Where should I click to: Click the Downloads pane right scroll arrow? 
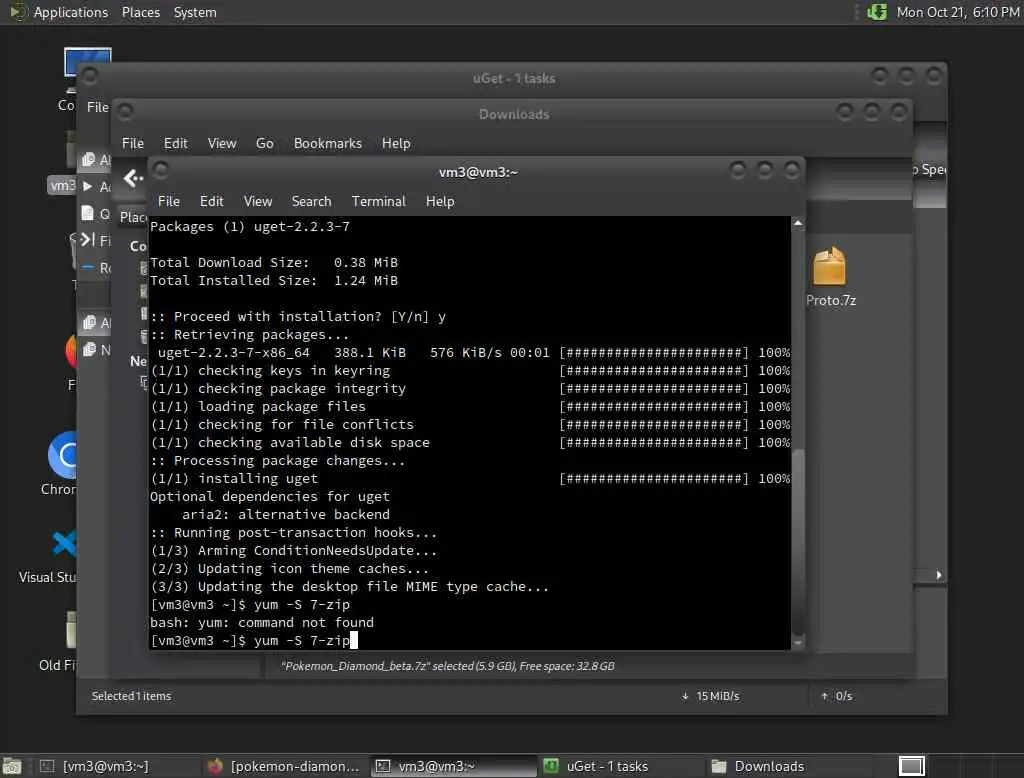coord(938,575)
